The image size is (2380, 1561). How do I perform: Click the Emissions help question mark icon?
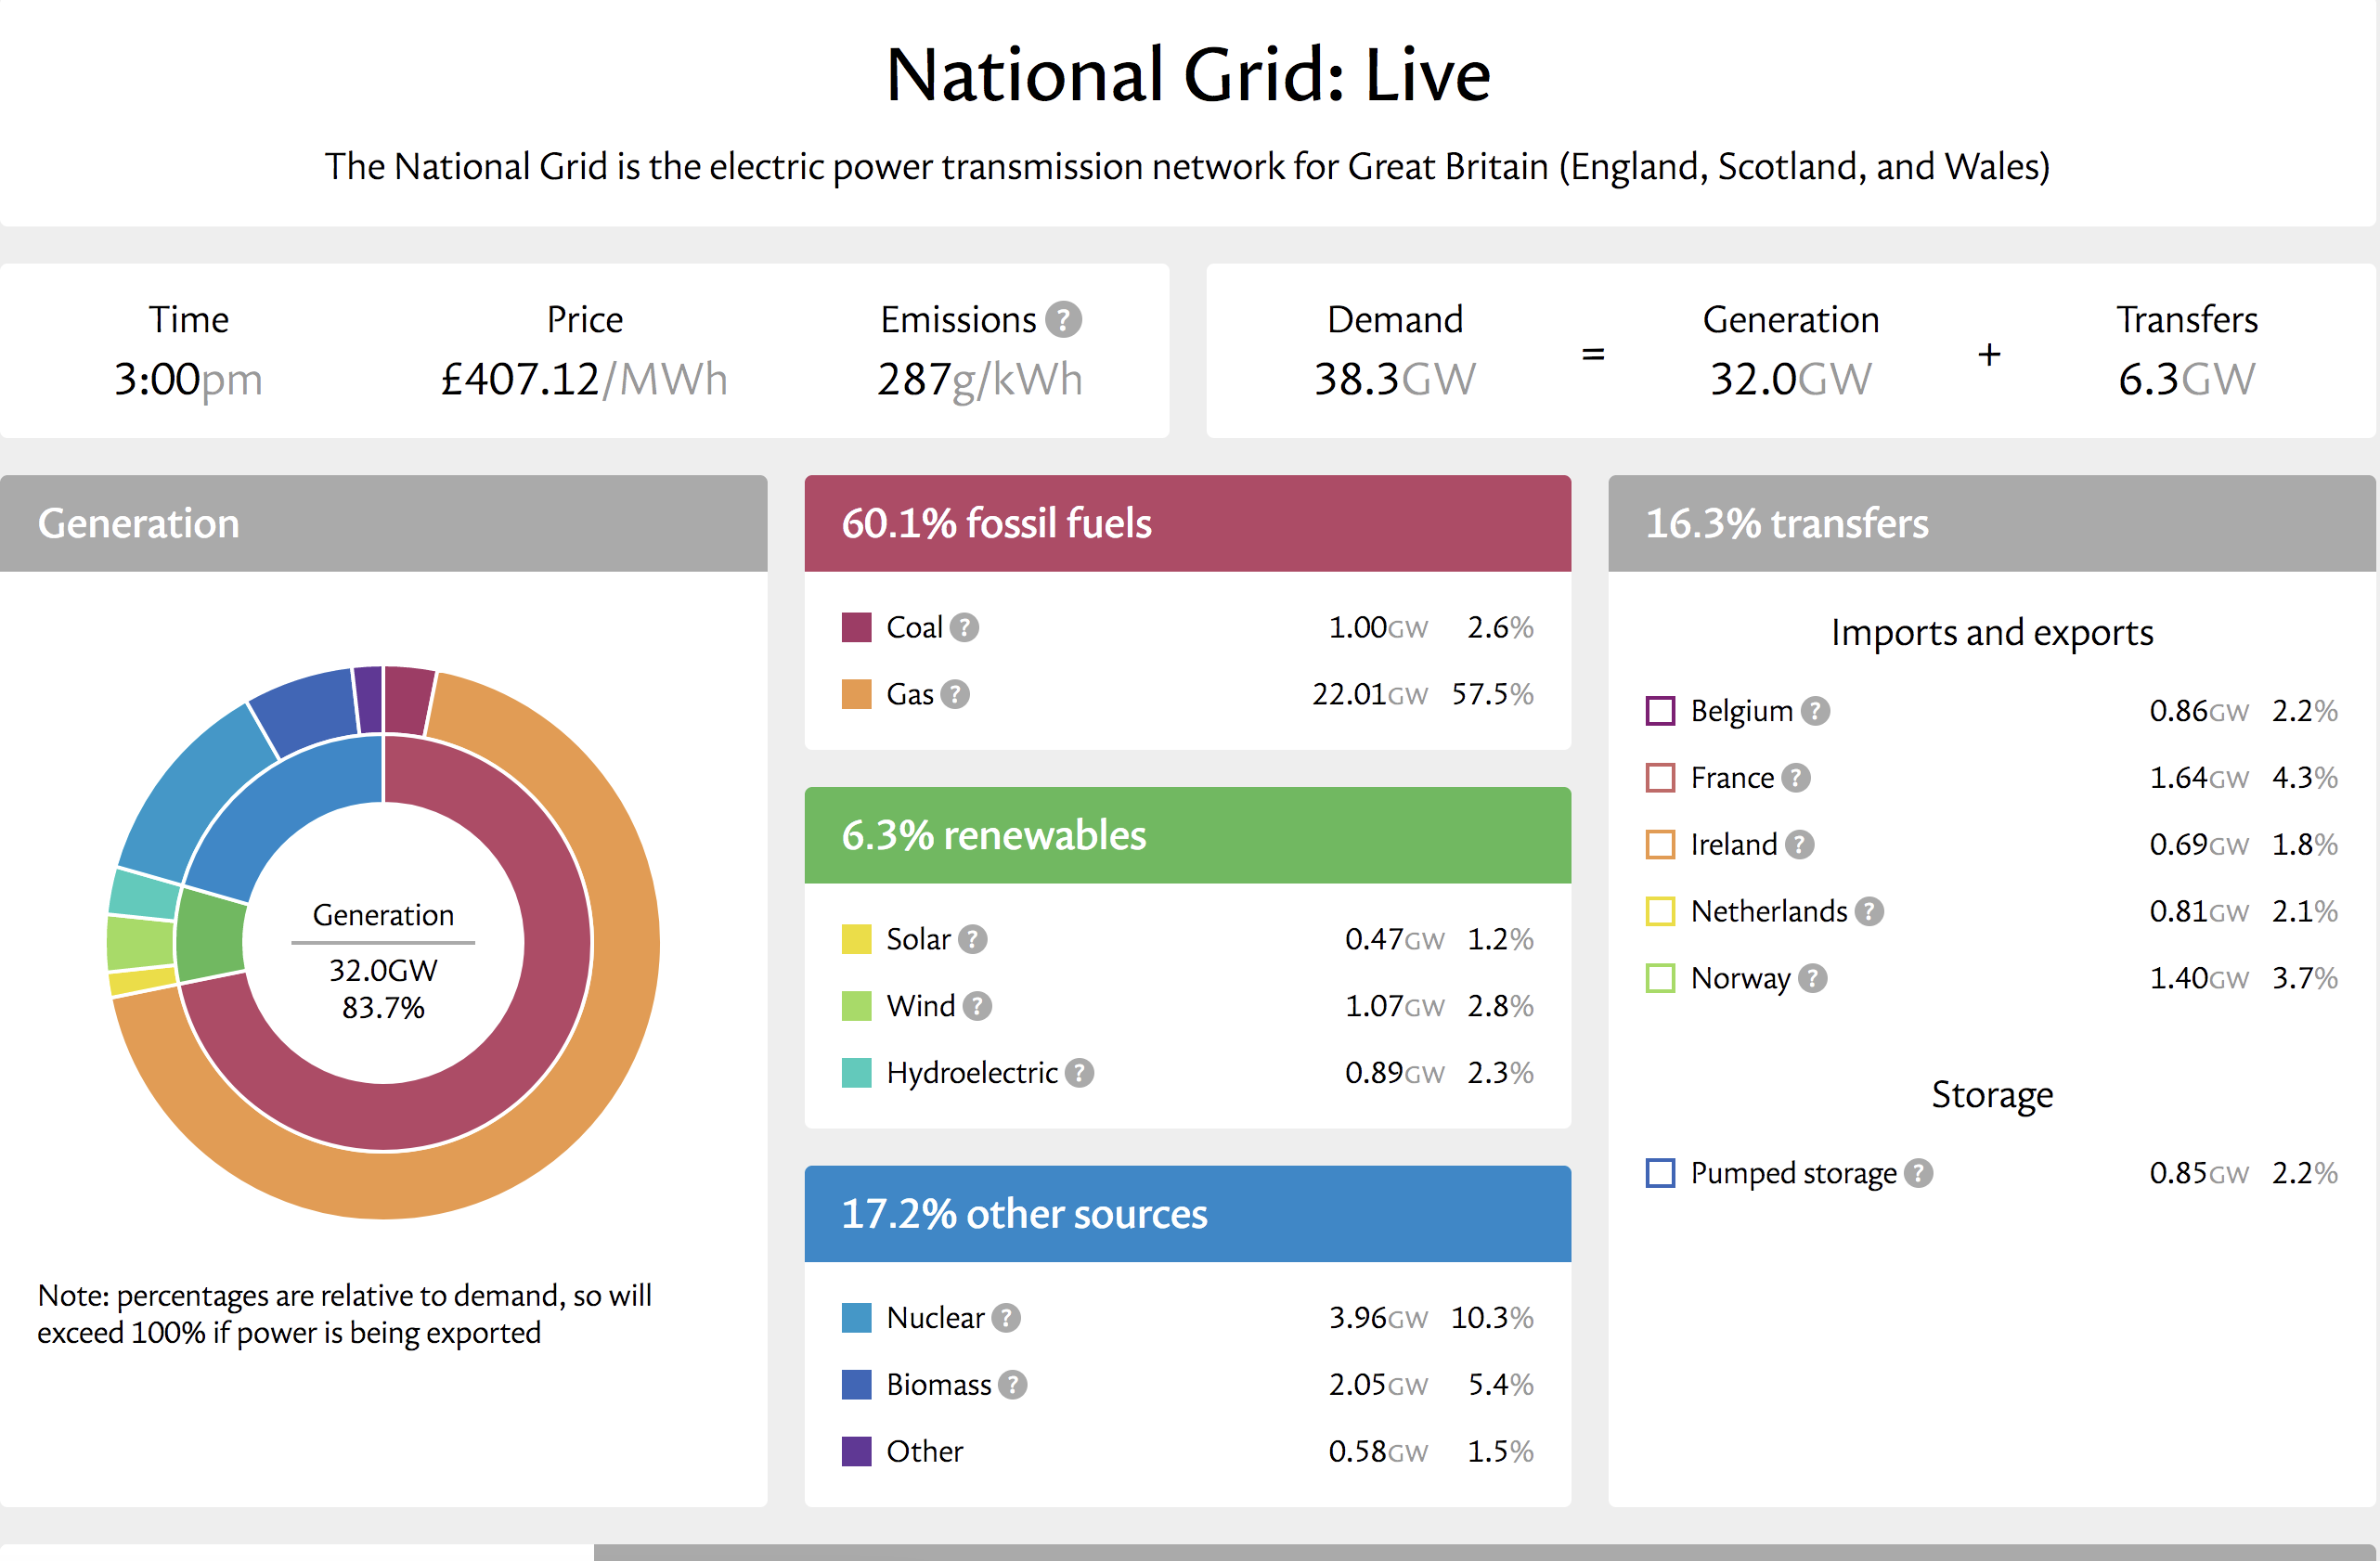coord(1063,320)
